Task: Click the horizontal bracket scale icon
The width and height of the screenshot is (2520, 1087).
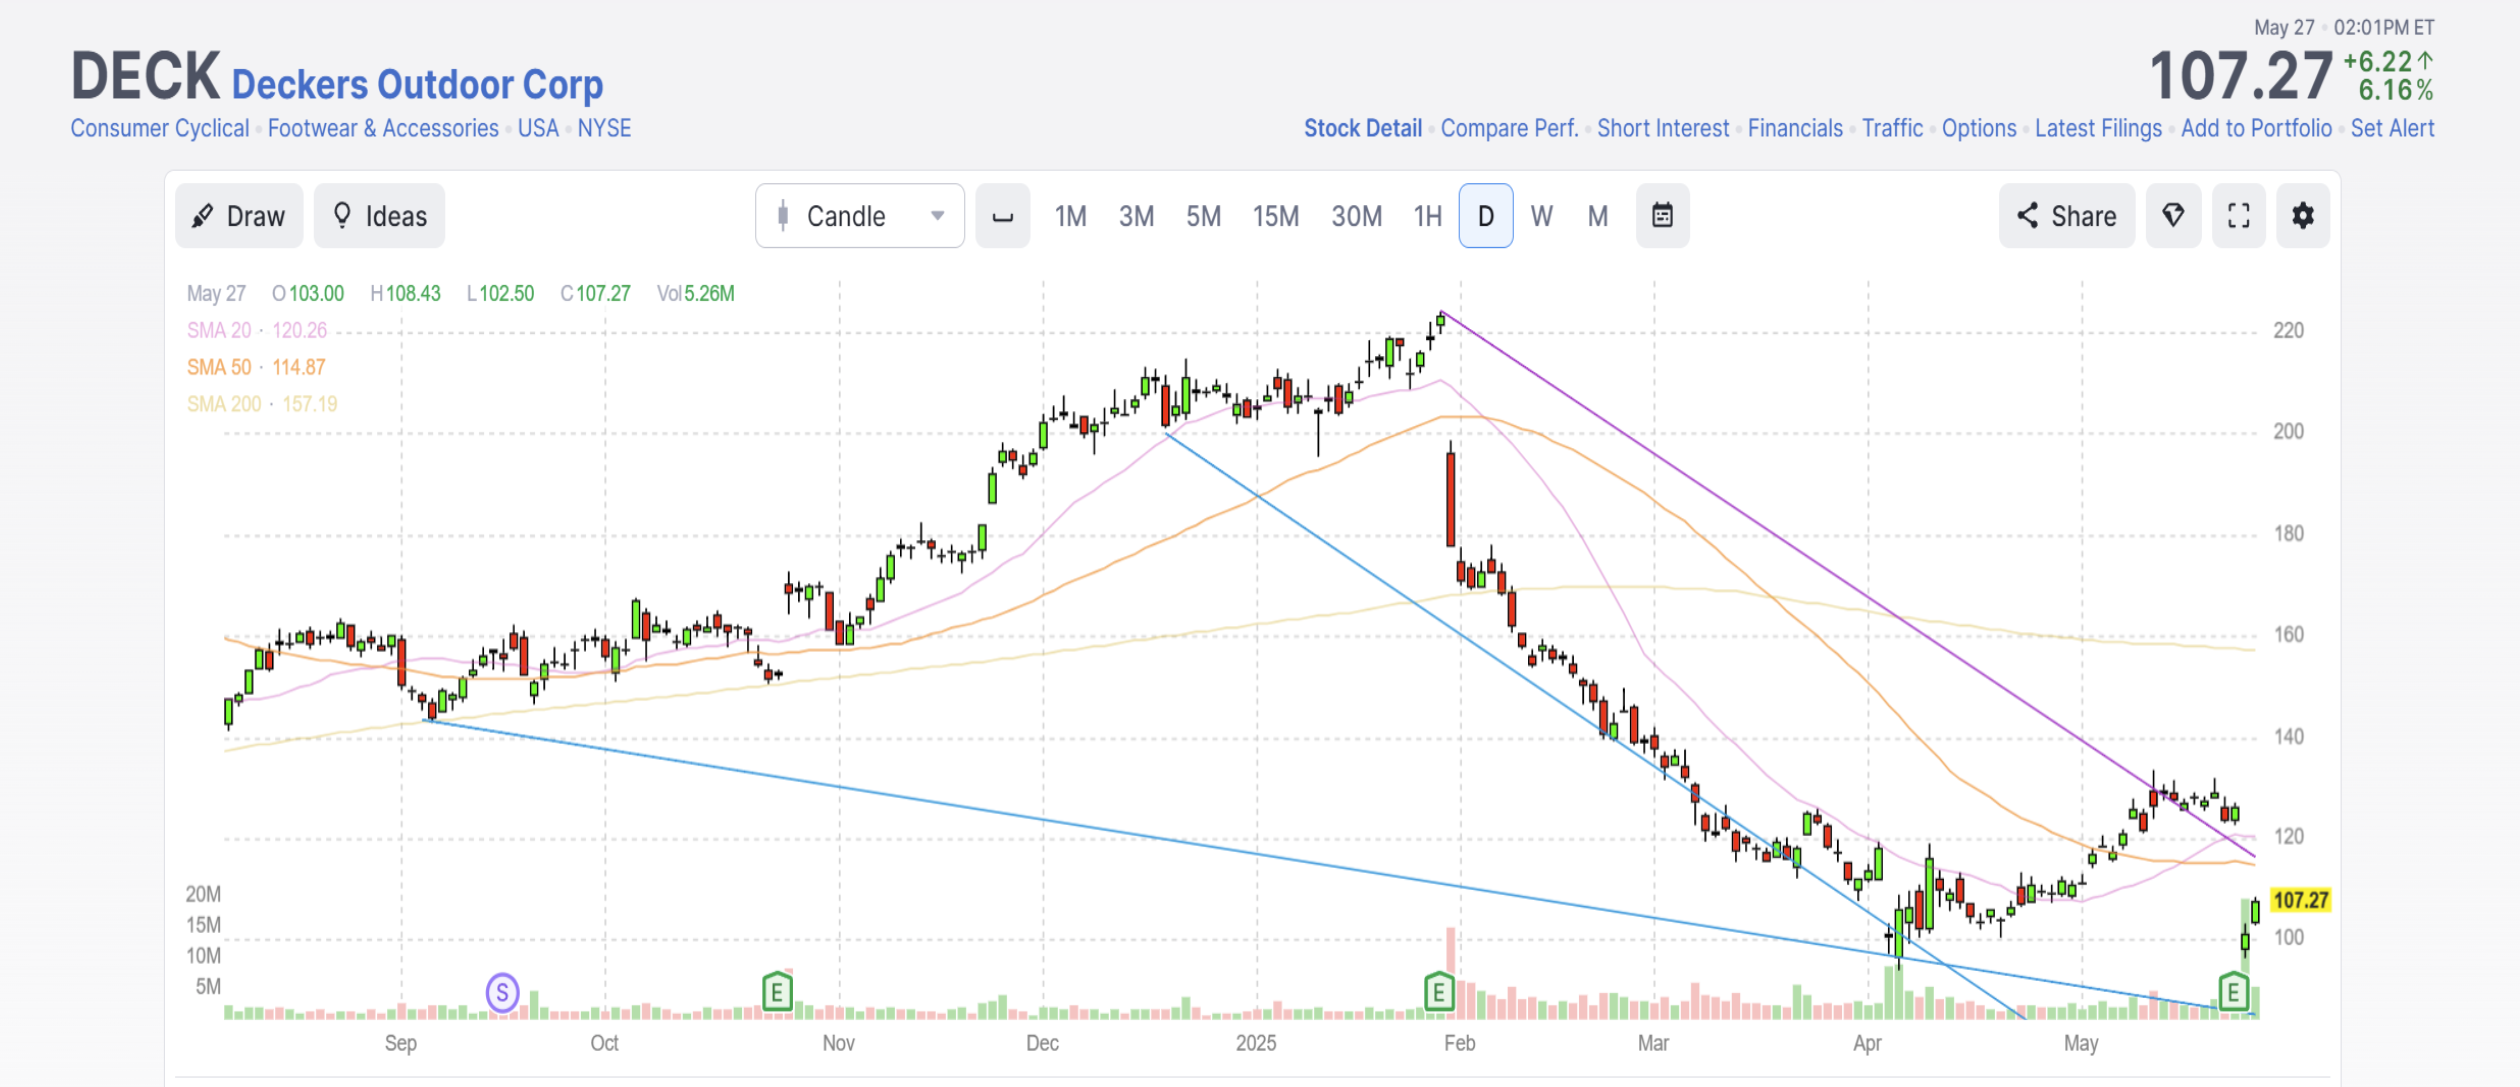Action: (1002, 216)
